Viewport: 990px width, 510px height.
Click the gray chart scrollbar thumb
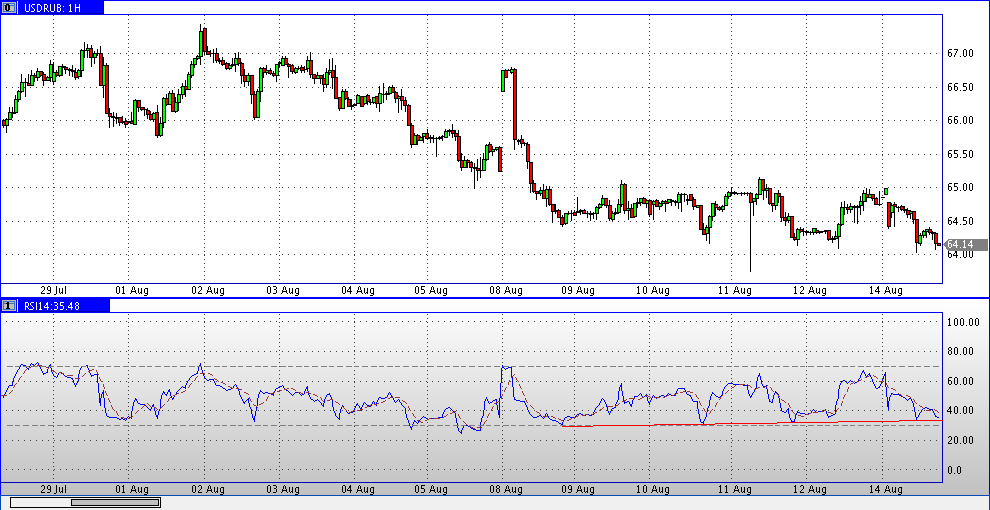[x=115, y=502]
